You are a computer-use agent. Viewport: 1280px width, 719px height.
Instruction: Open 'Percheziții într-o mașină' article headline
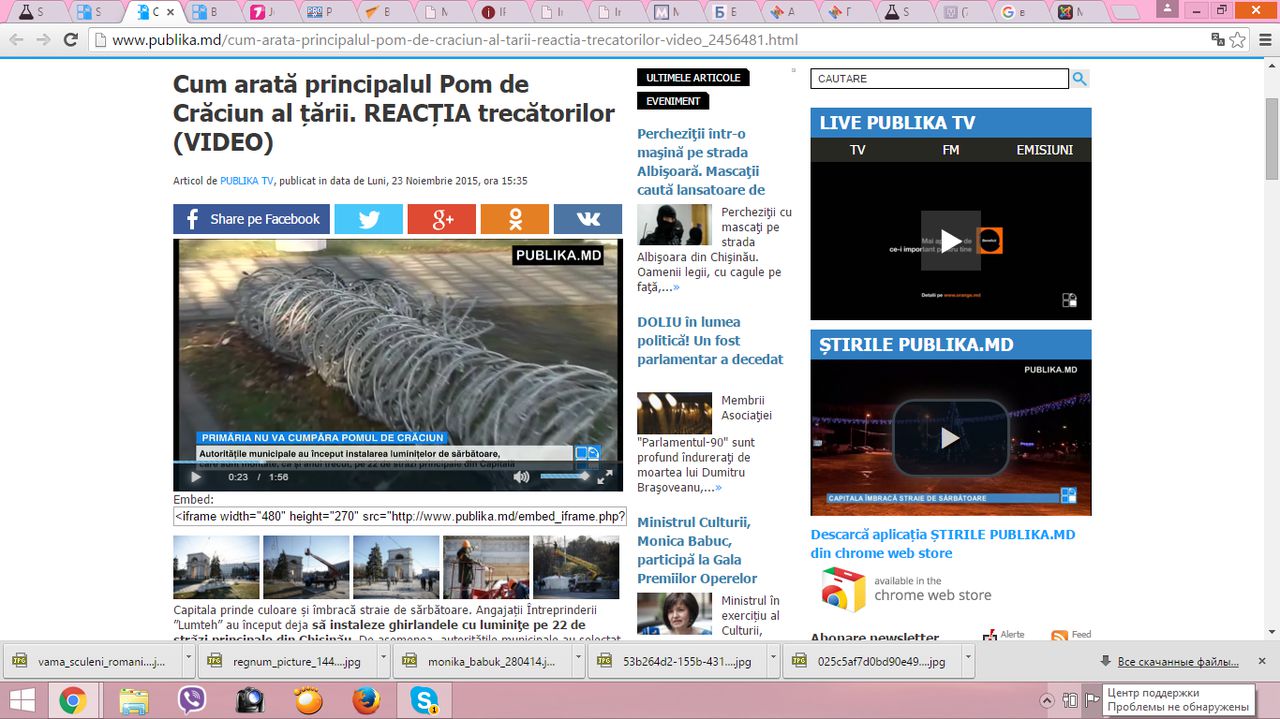(701, 162)
